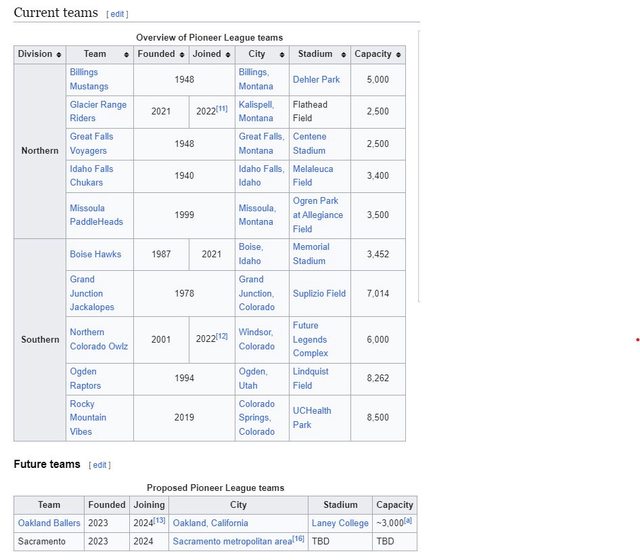This screenshot has width=640, height=560.
Task: Sort table by Division column arrows
Action: (59, 54)
